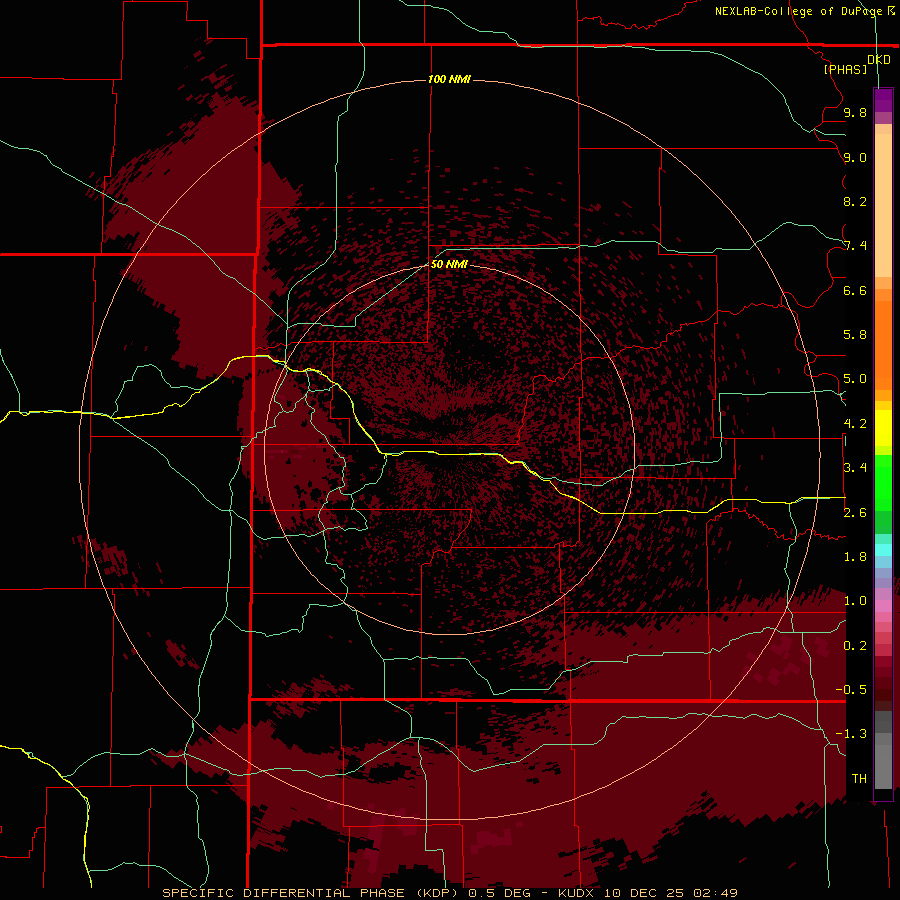Viewport: 900px width, 900px height.
Task: Click the 8.2 value on the color scale
Action: click(855, 201)
